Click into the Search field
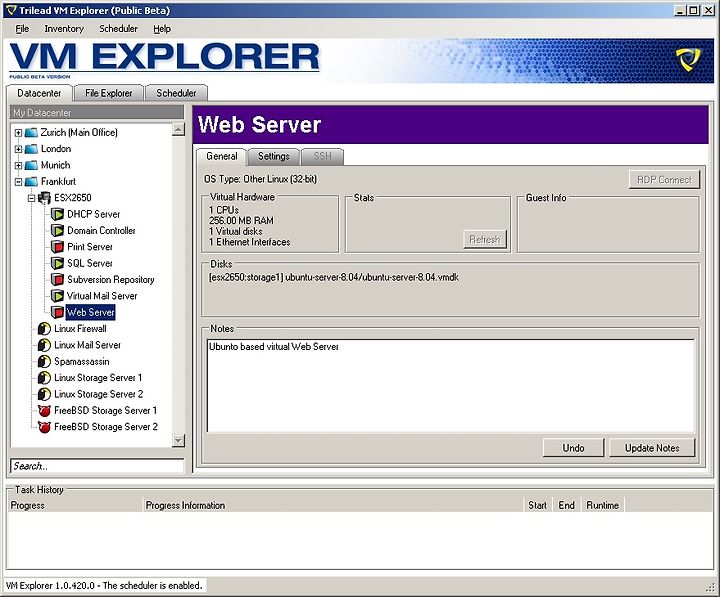Image resolution: width=720 pixels, height=597 pixels. pos(97,466)
